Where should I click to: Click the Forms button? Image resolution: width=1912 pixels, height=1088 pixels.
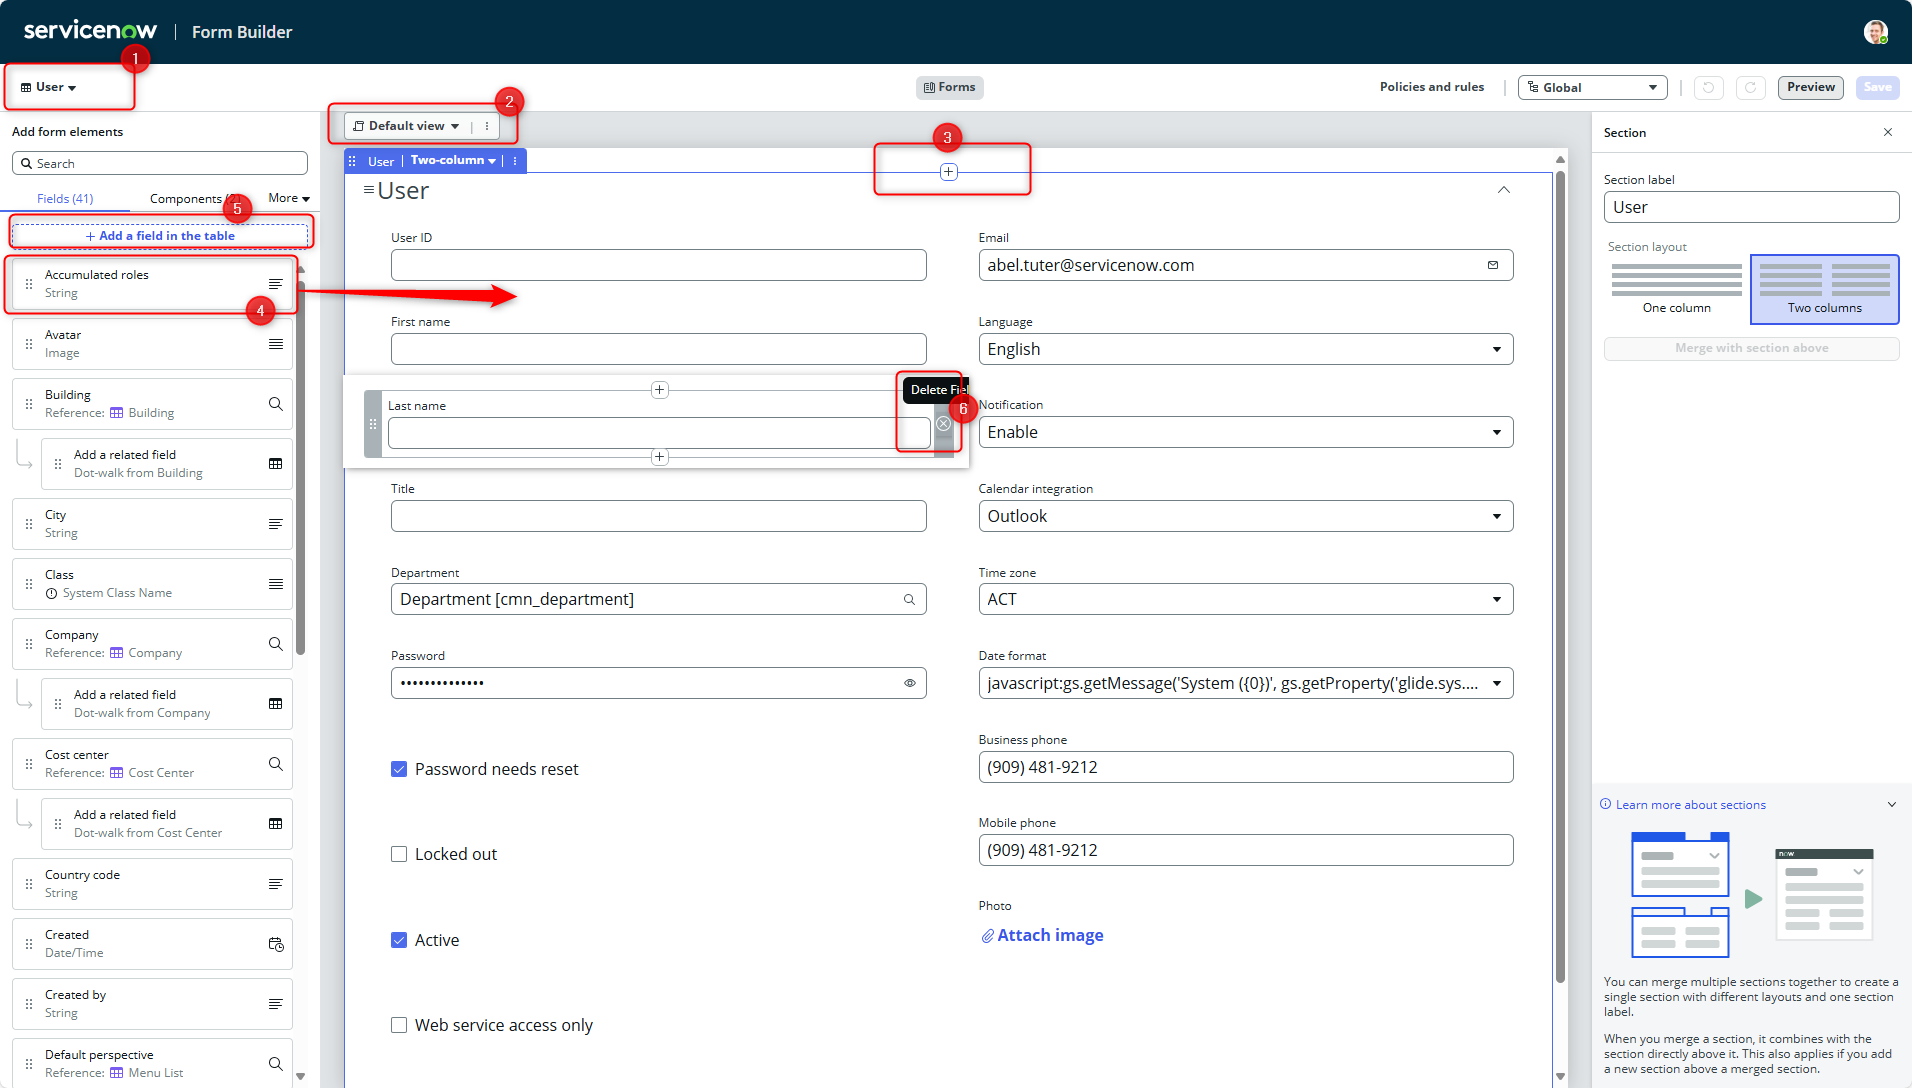click(949, 88)
